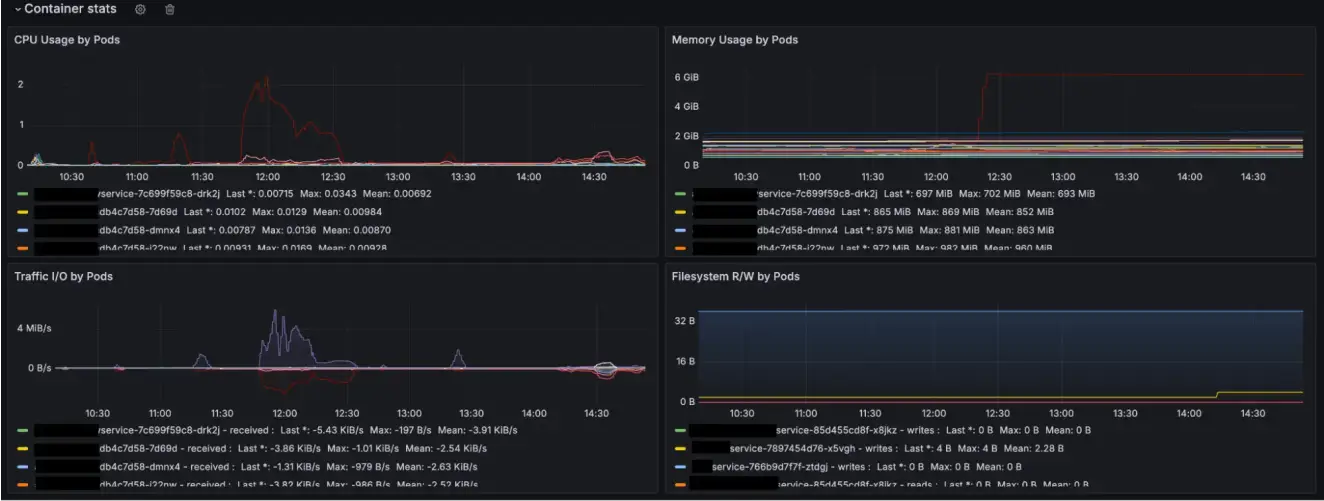The width and height of the screenshot is (1324, 501).
Task: Click the trash icon to delete row
Action: (x=169, y=9)
